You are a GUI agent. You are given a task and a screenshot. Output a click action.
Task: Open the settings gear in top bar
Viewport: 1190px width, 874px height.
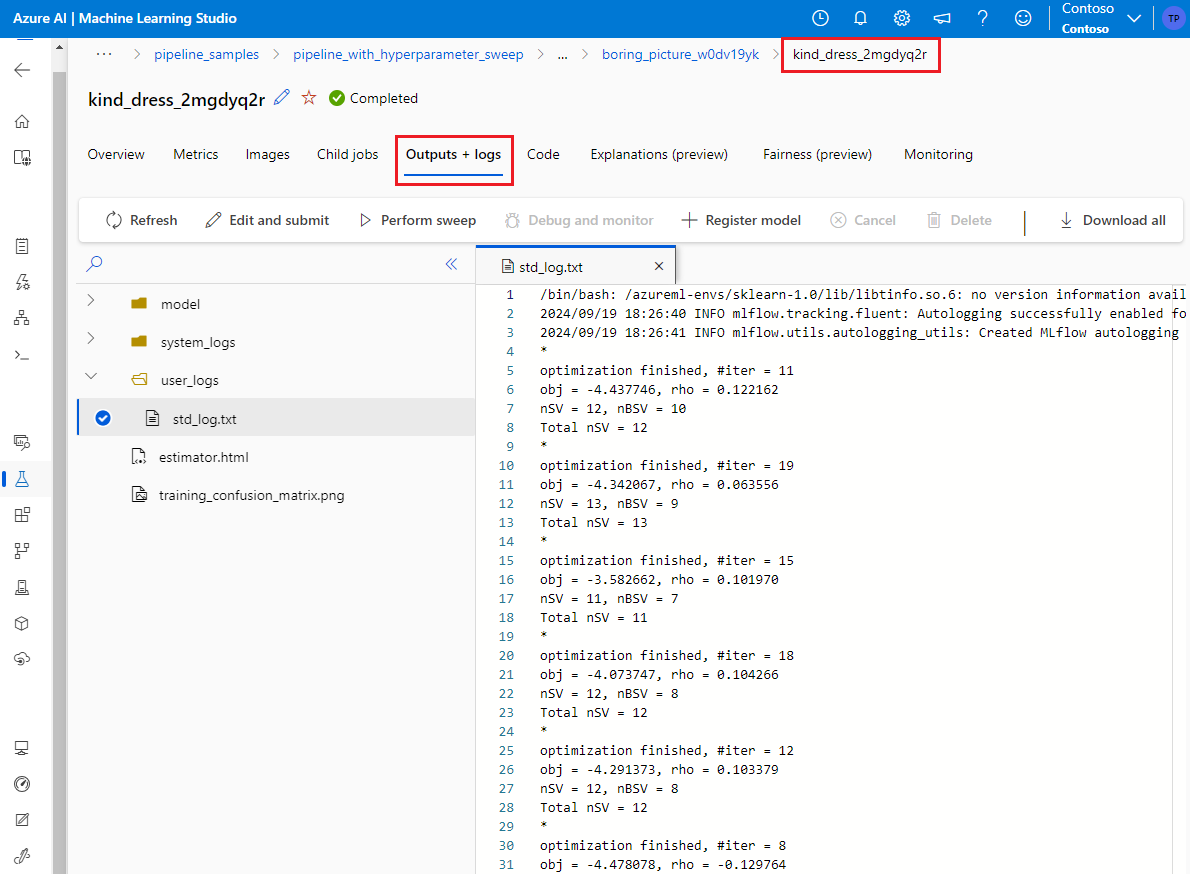coord(901,18)
